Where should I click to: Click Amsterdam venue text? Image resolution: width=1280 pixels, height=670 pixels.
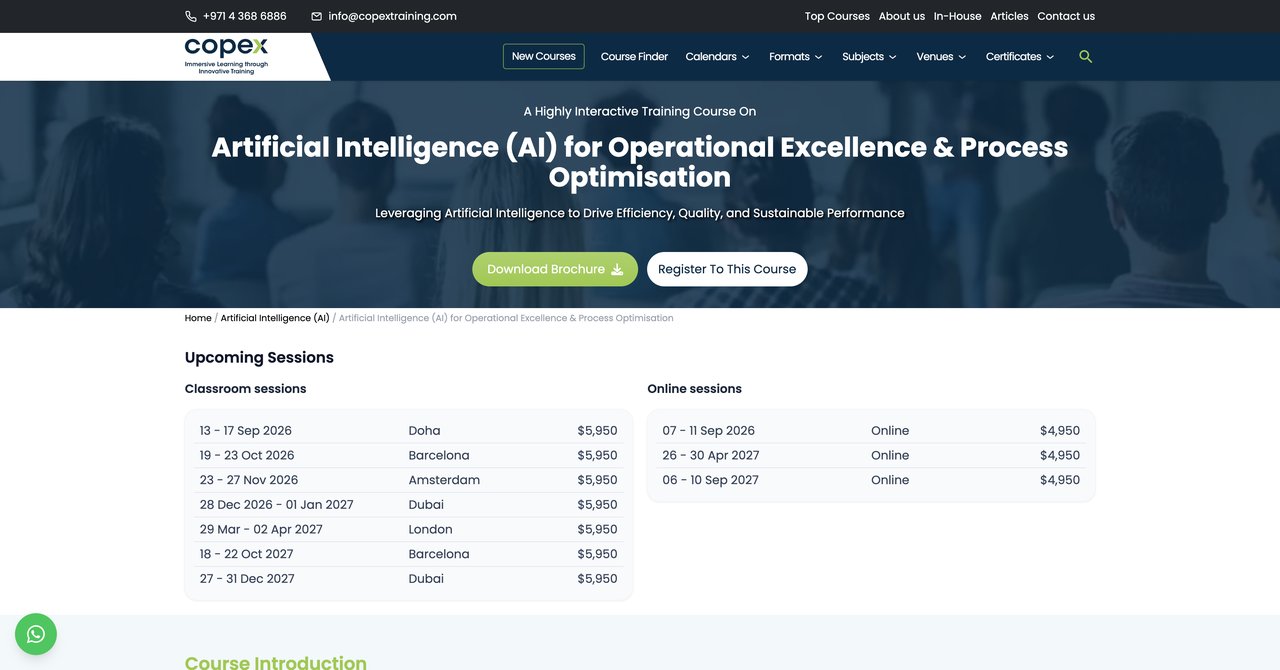tap(444, 480)
